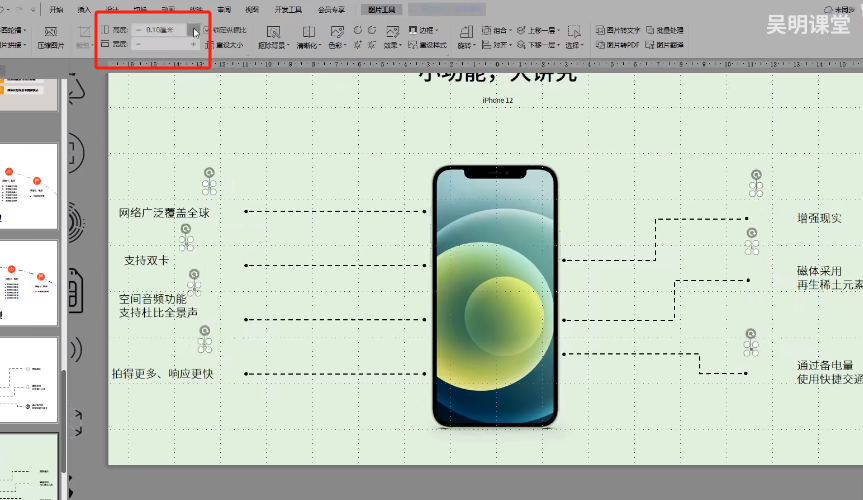Select the 图片工具 tab
The width and height of the screenshot is (863, 500).
pos(381,9)
